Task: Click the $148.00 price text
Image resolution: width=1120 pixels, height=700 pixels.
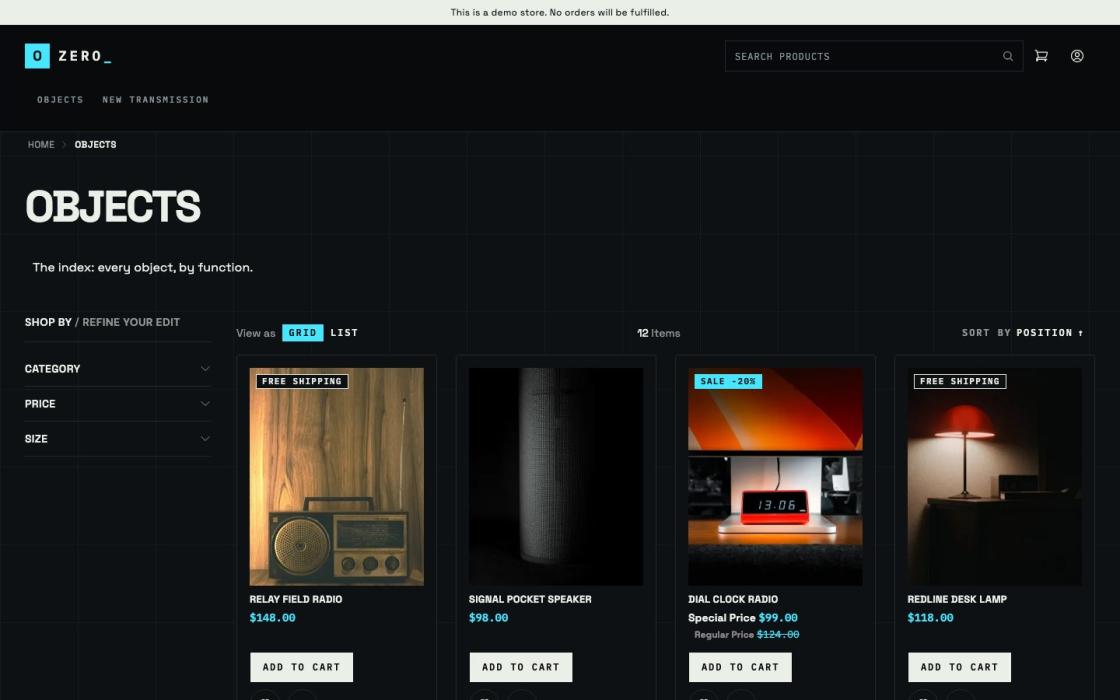Action: 272,618
